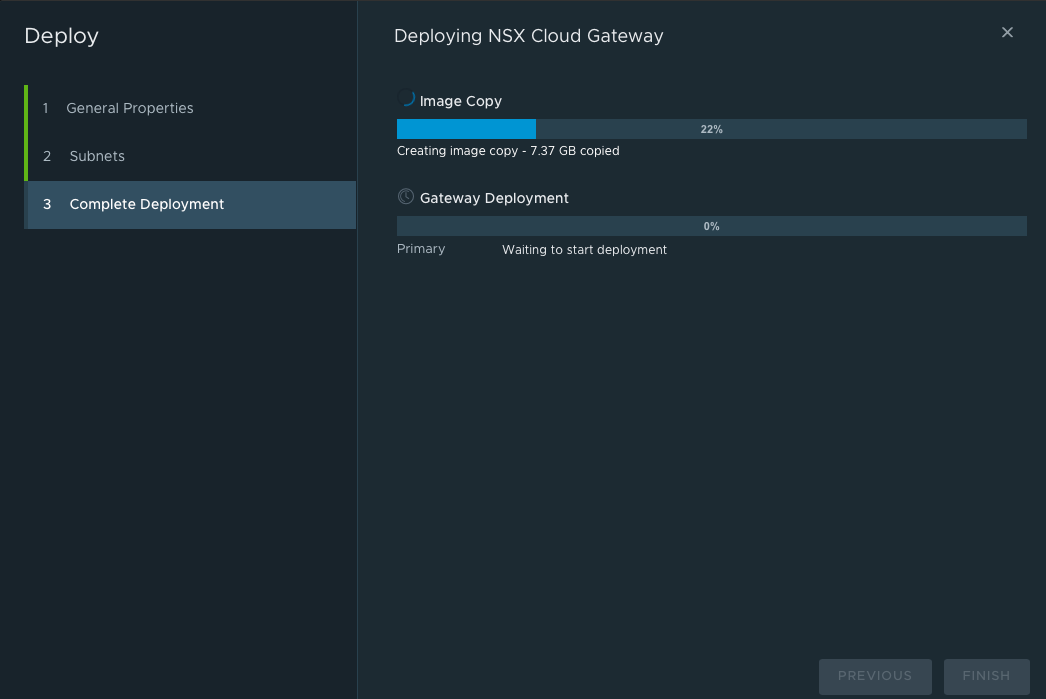Click the Deploying NSX Cloud Gateway title

click(x=528, y=36)
